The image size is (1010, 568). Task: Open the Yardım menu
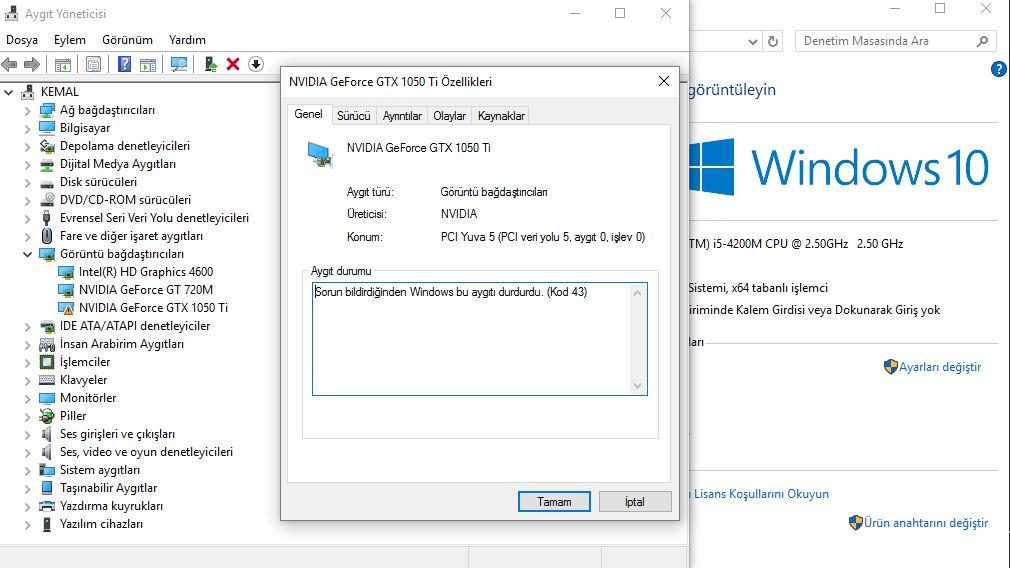click(x=187, y=40)
